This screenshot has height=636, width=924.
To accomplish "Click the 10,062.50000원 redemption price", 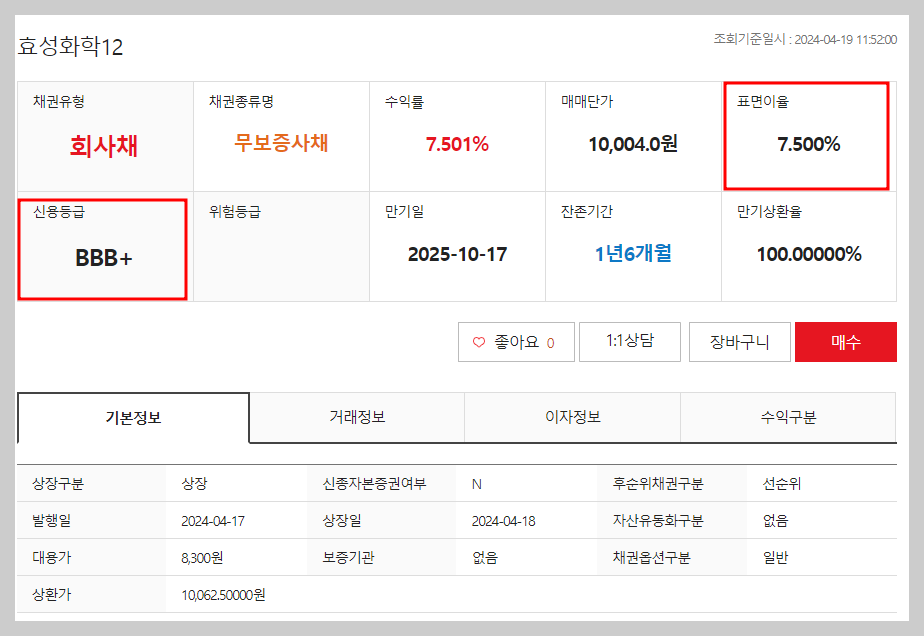I will (223, 595).
